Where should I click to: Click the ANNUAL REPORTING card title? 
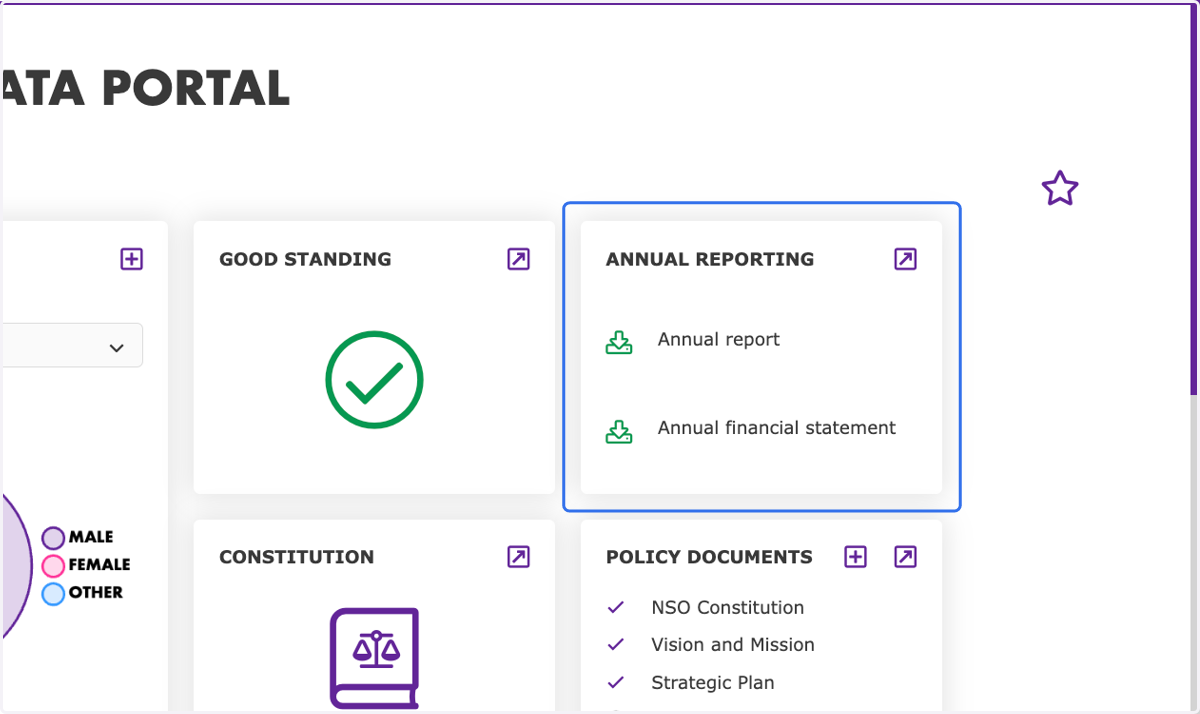coord(710,259)
